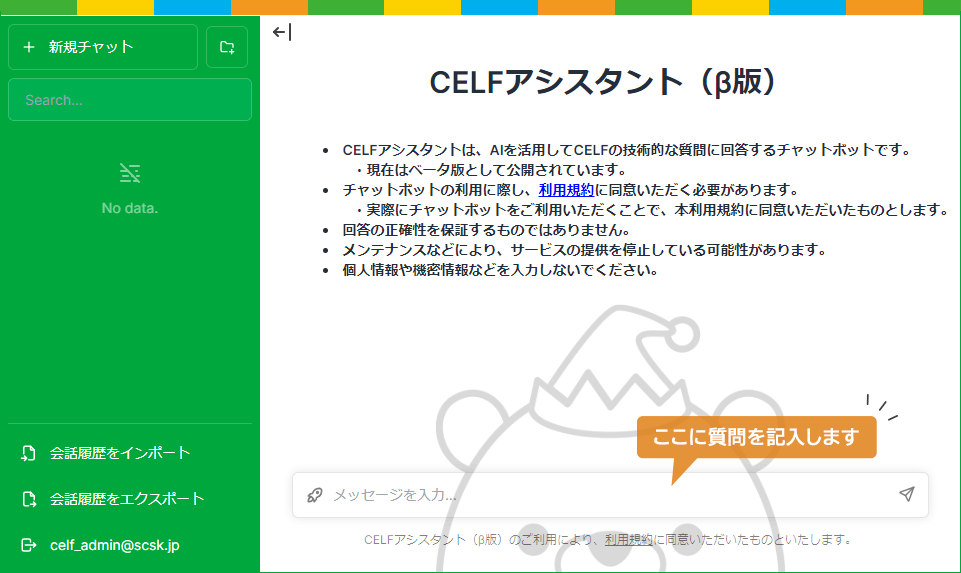961x573 pixels.
Task: Open 利用規約 link in footer notice
Action: pyautogui.click(x=629, y=540)
